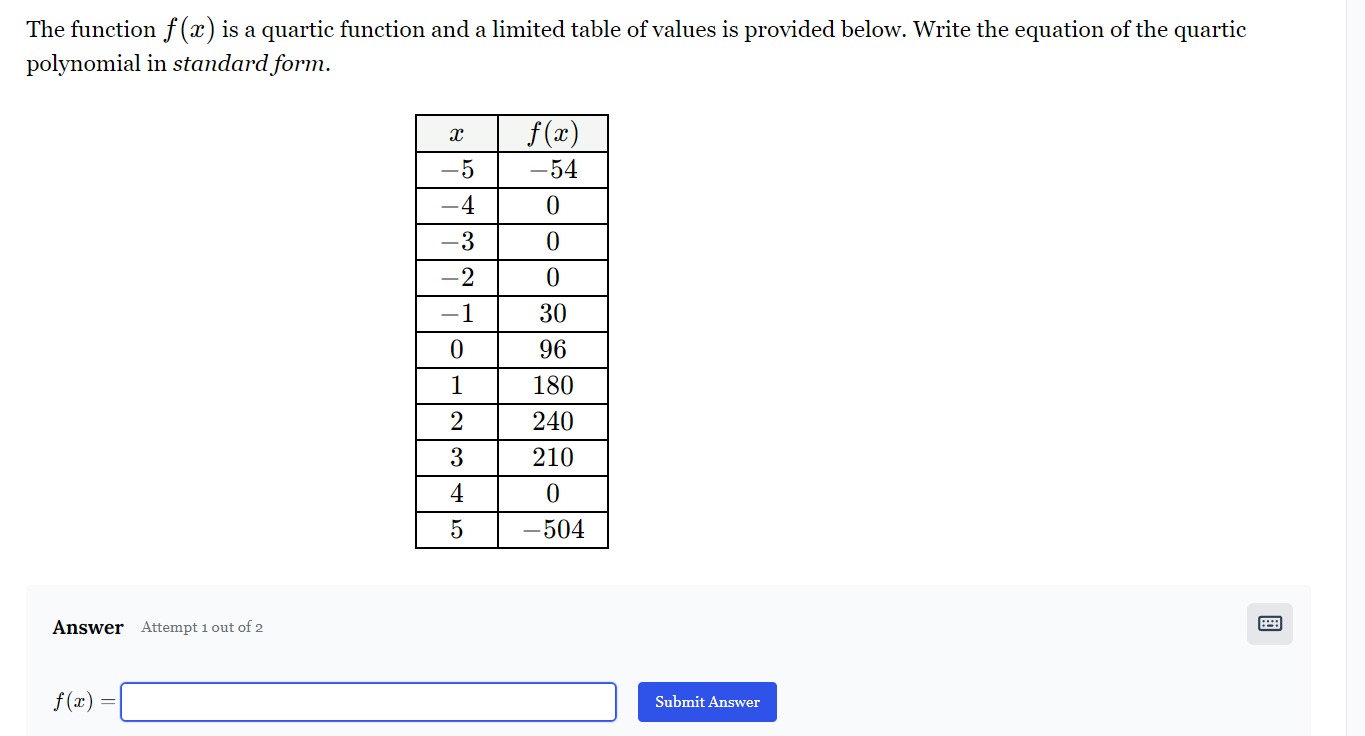1365x736 pixels.
Task: Click the italic 'standard form' text
Action: 249,65
